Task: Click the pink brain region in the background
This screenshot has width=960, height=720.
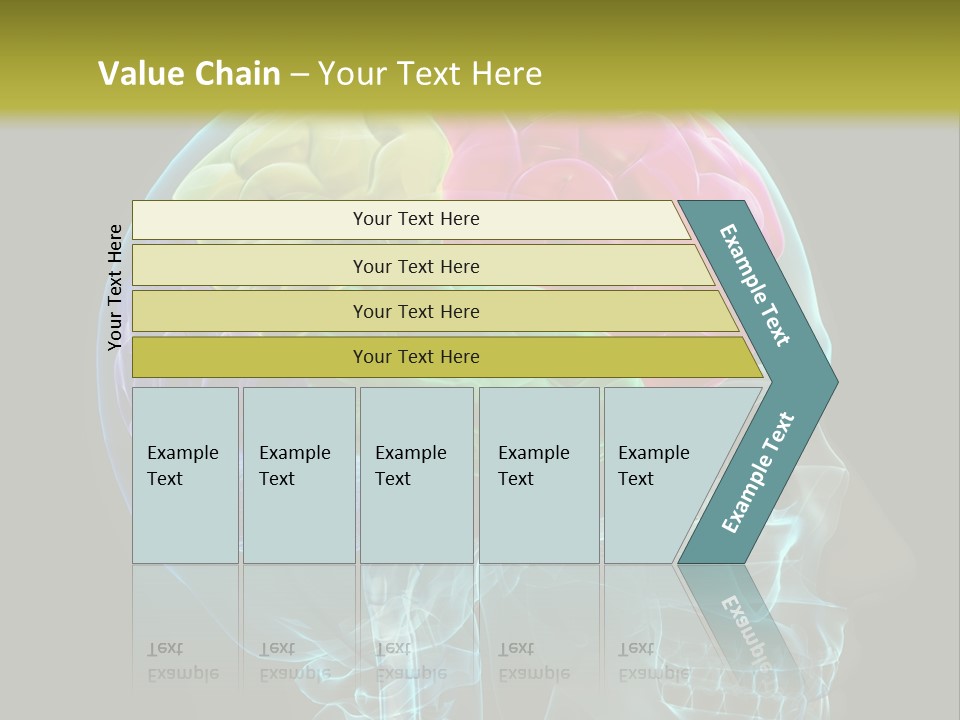Action: [x=560, y=160]
